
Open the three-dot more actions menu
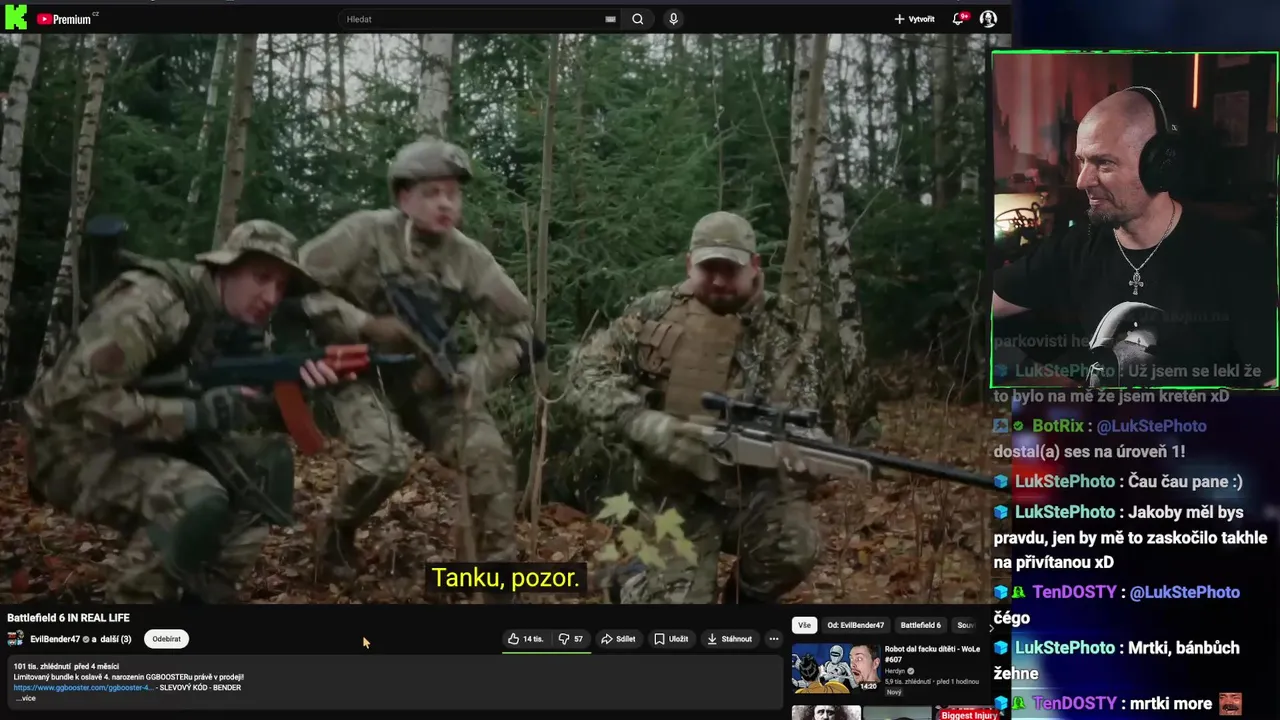coord(773,639)
